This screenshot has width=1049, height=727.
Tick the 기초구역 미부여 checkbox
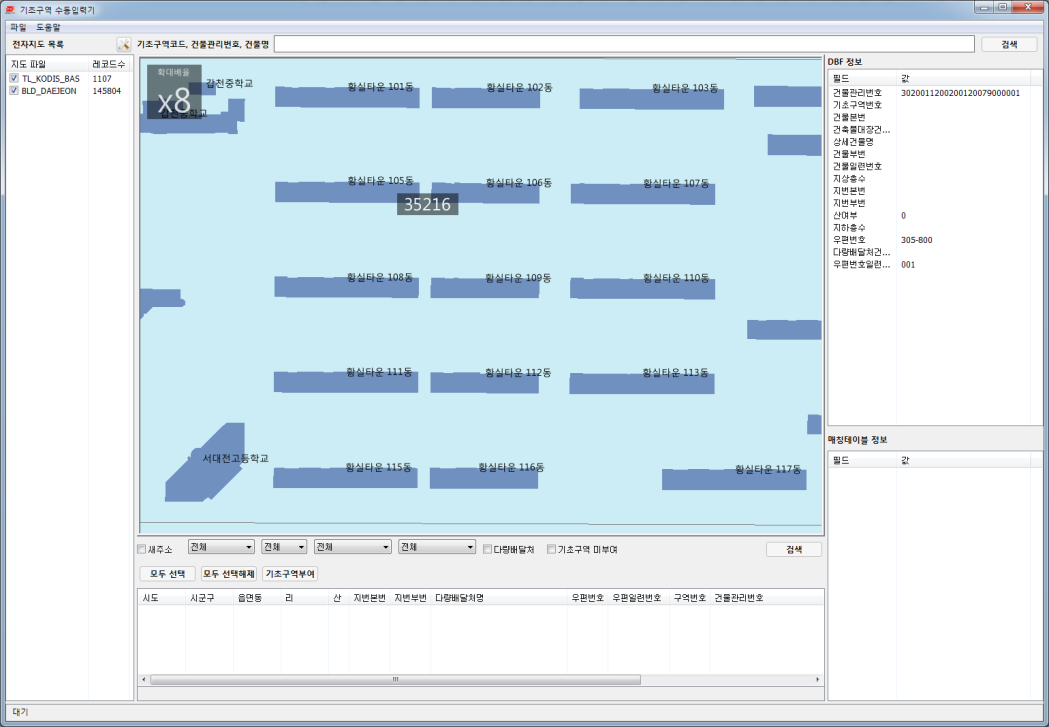click(x=551, y=549)
